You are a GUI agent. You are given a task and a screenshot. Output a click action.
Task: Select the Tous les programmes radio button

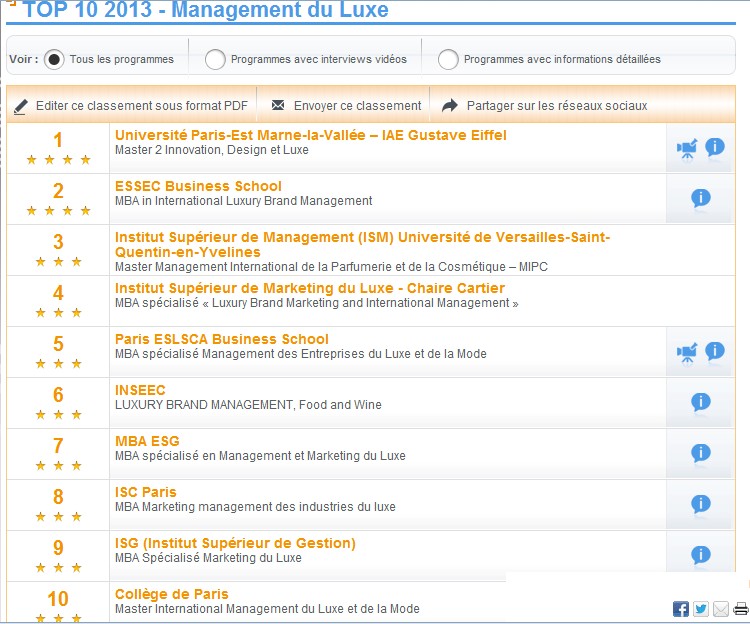coord(54,60)
